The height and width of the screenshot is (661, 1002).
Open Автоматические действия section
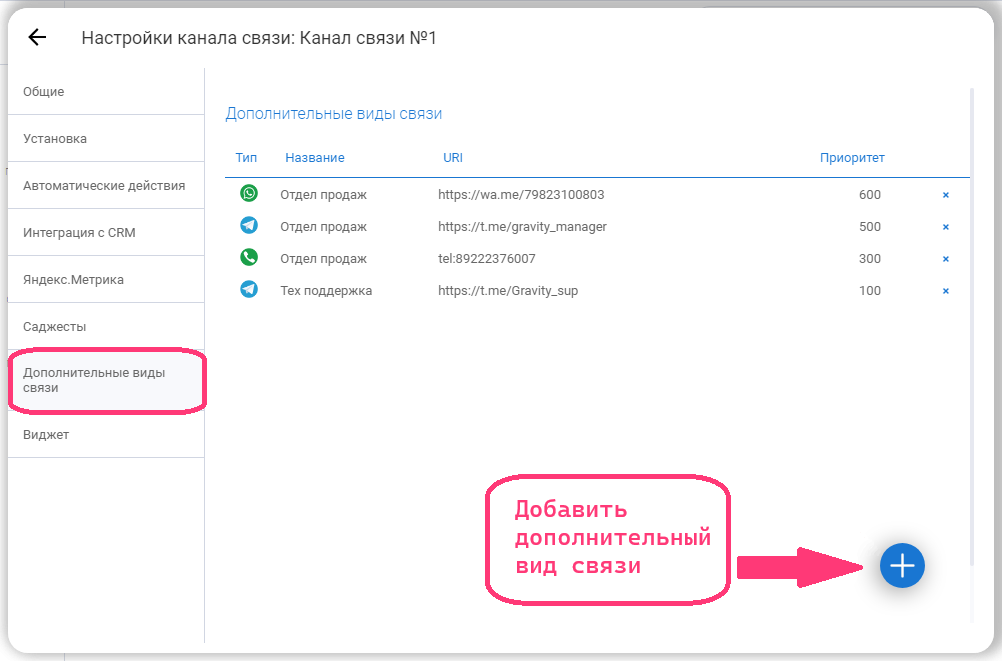(104, 186)
